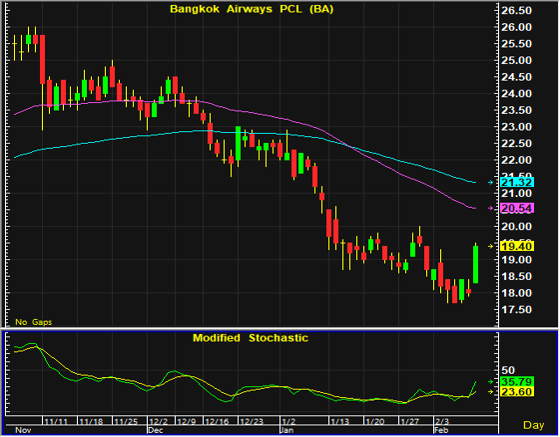Click the 1/13 date axis label
Viewport: 560px width, 437px height.
(340, 422)
